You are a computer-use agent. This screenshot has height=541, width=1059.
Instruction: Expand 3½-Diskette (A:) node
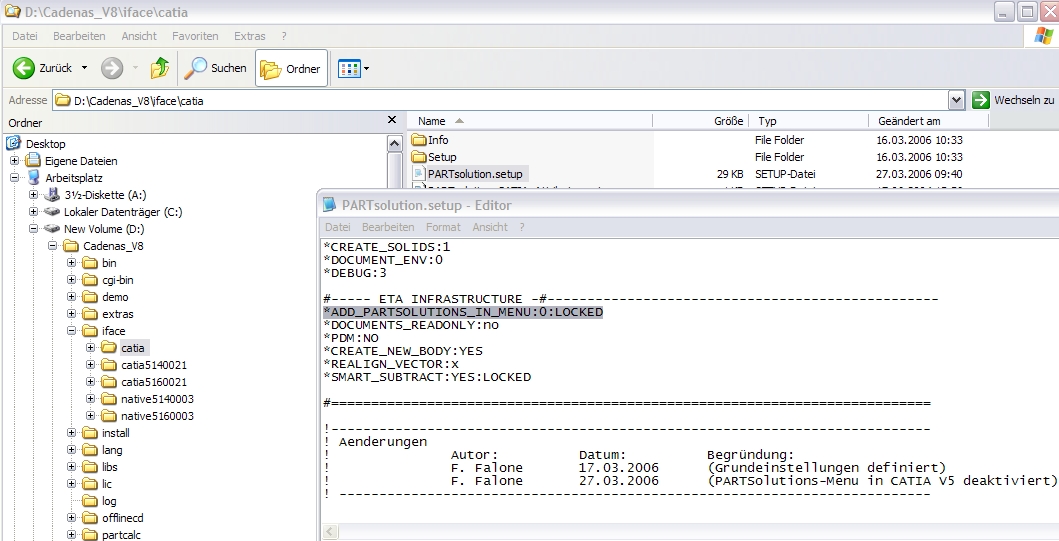33,195
